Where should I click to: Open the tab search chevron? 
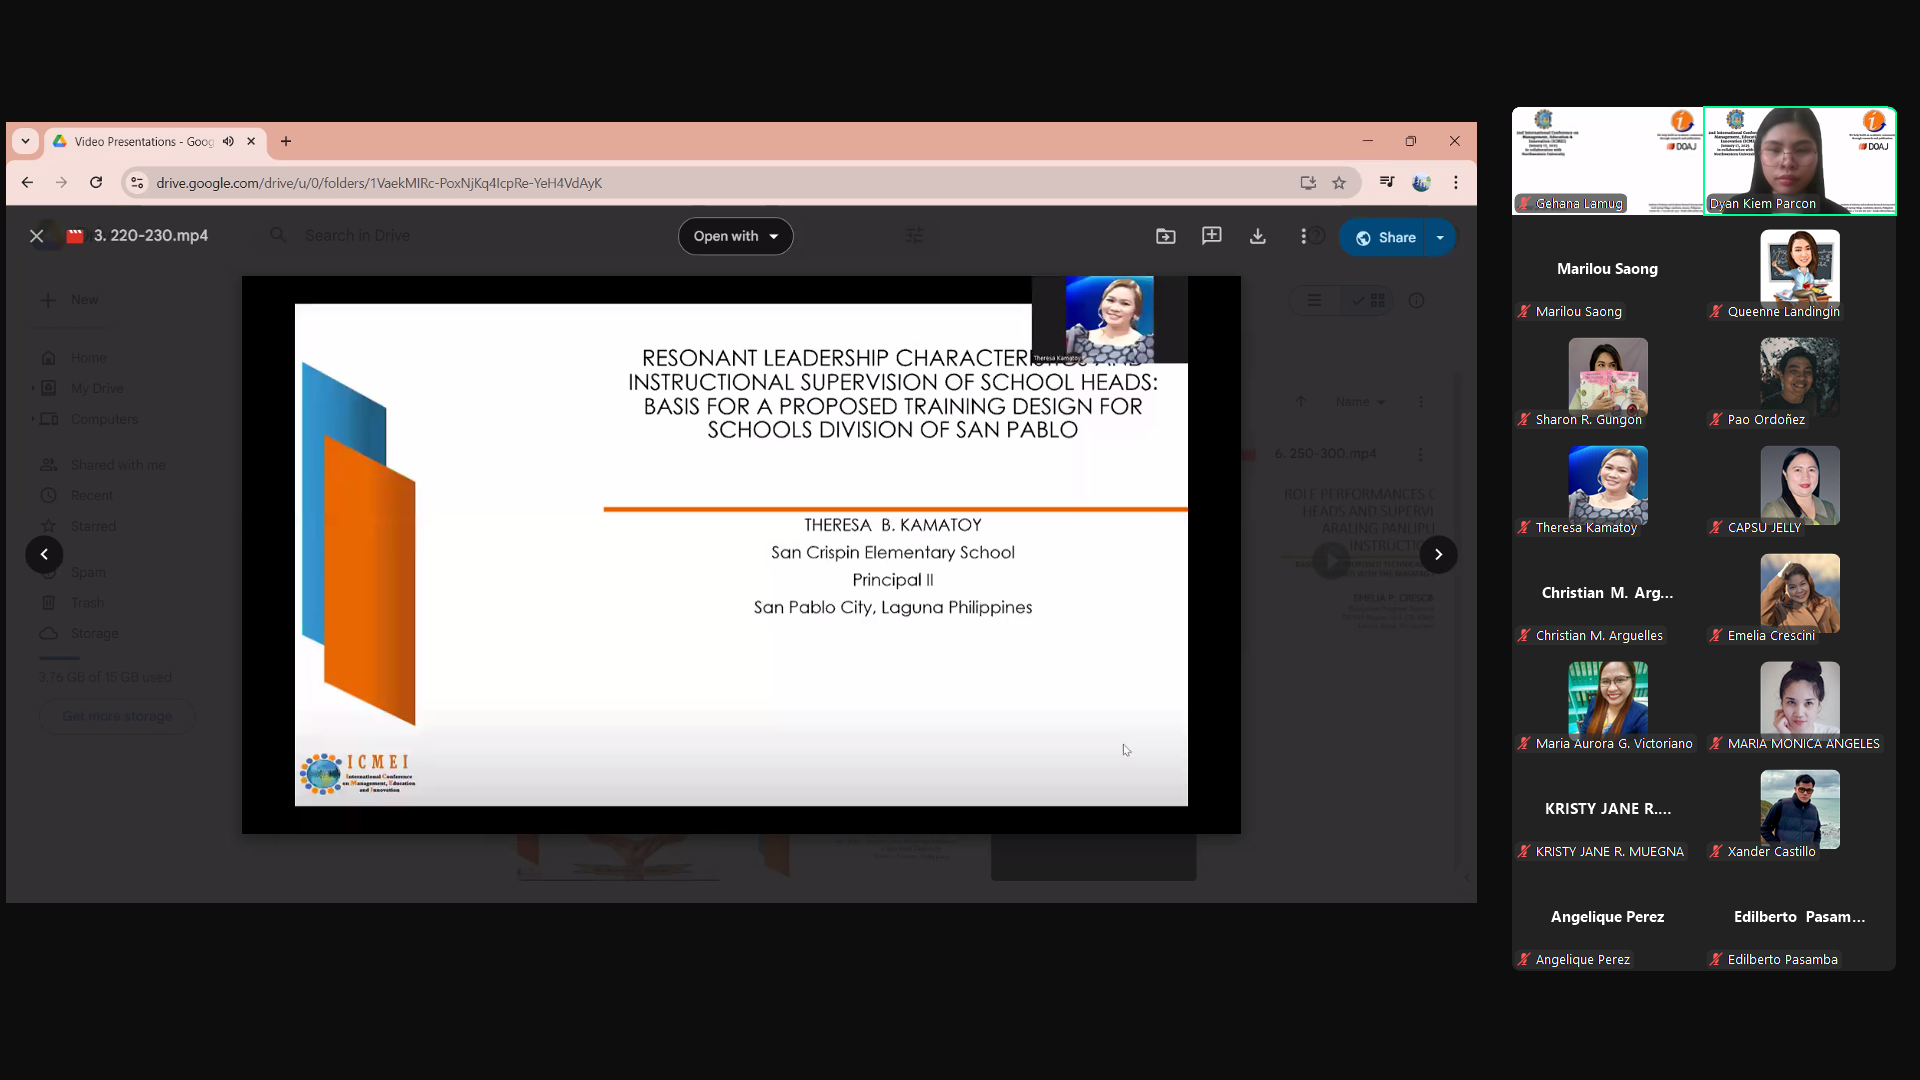click(x=25, y=142)
